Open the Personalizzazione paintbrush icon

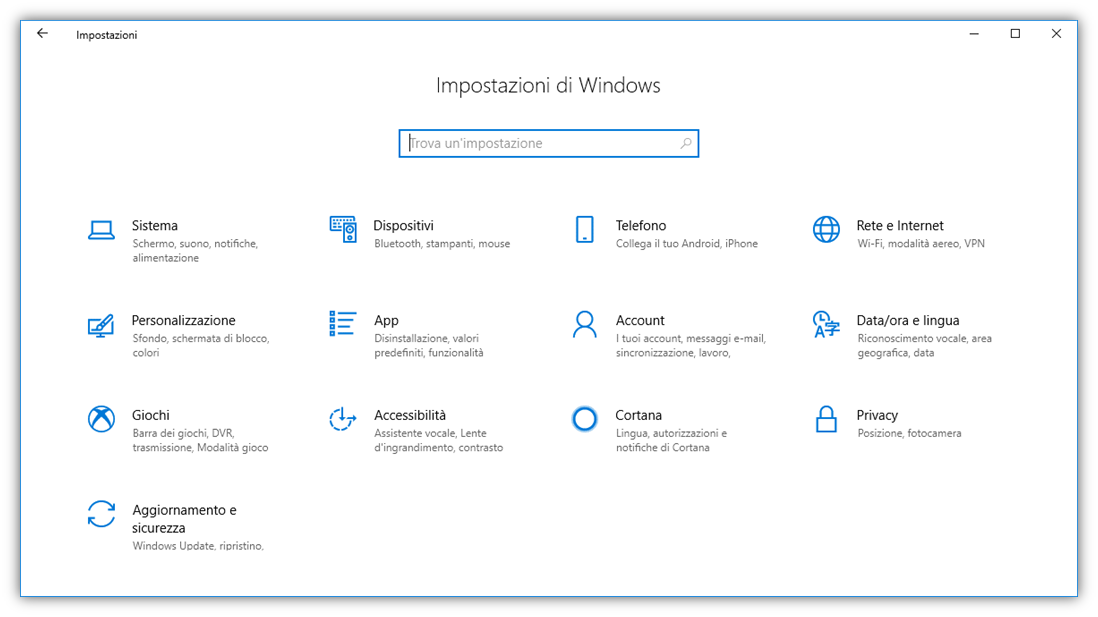pos(101,326)
